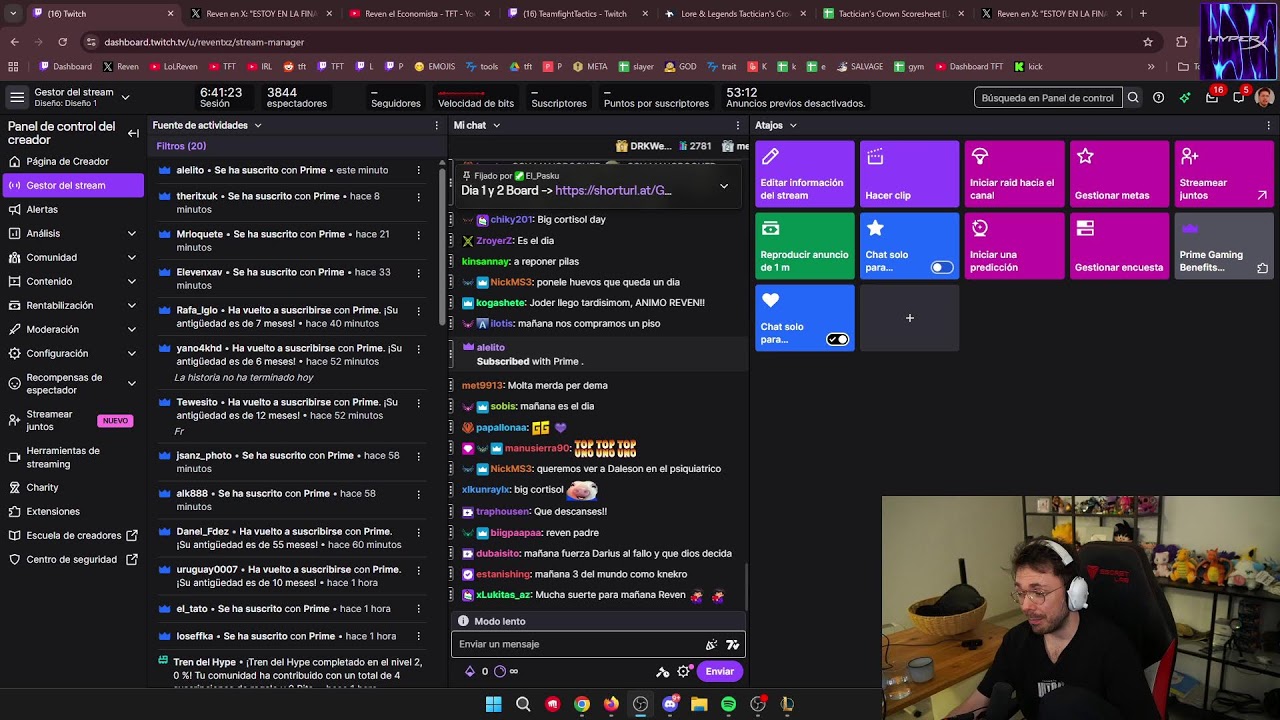Open Página de Creador in sidebar
This screenshot has width=1280, height=720.
click(x=73, y=161)
